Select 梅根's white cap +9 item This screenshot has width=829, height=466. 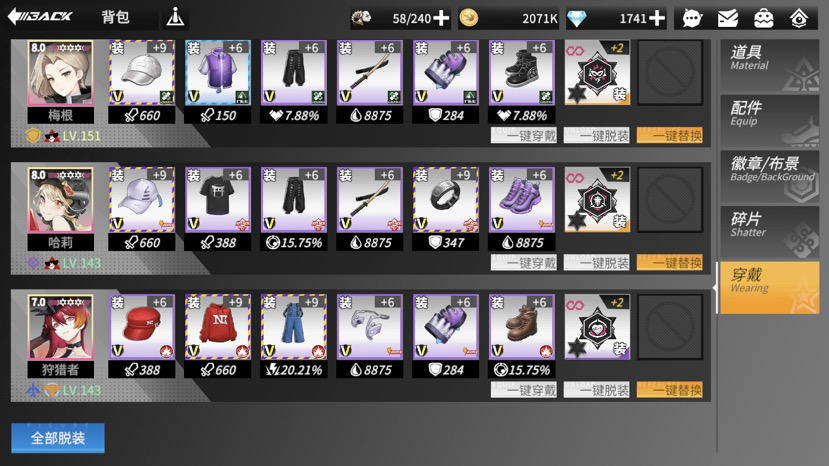pyautogui.click(x=142, y=73)
